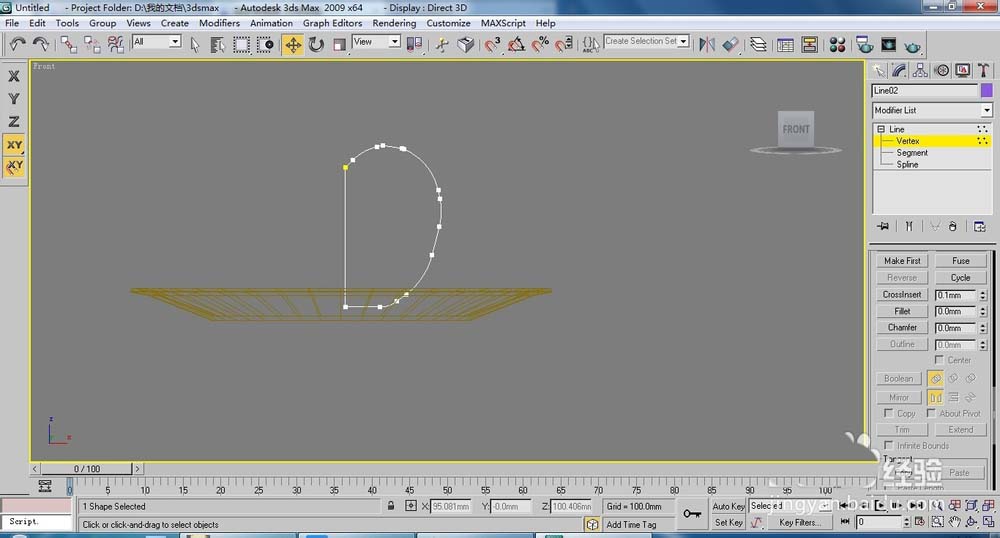Click the Chamfer button

click(902, 328)
